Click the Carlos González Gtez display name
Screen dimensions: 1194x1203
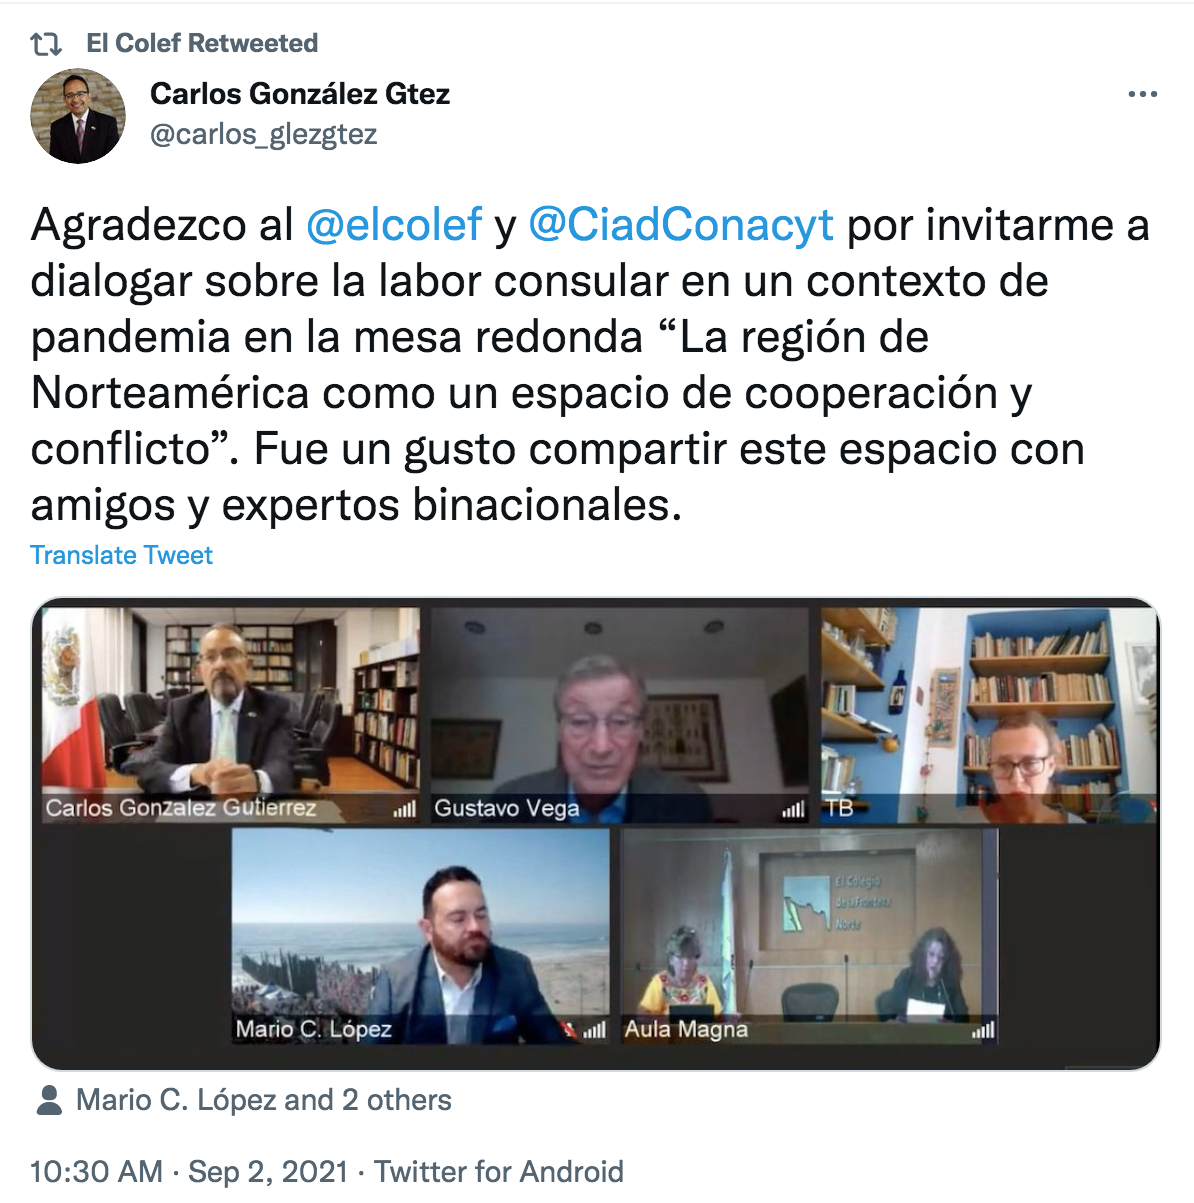(x=300, y=94)
